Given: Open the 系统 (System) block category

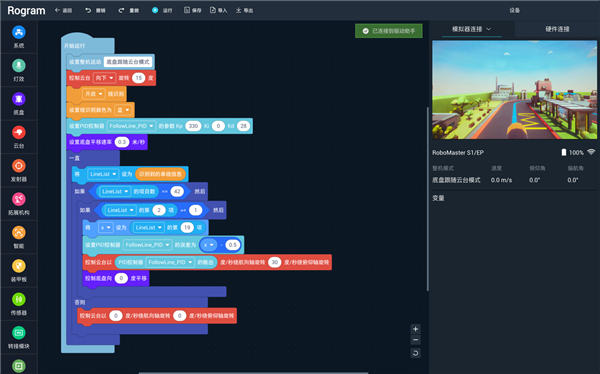Looking at the screenshot, I should coord(19,37).
